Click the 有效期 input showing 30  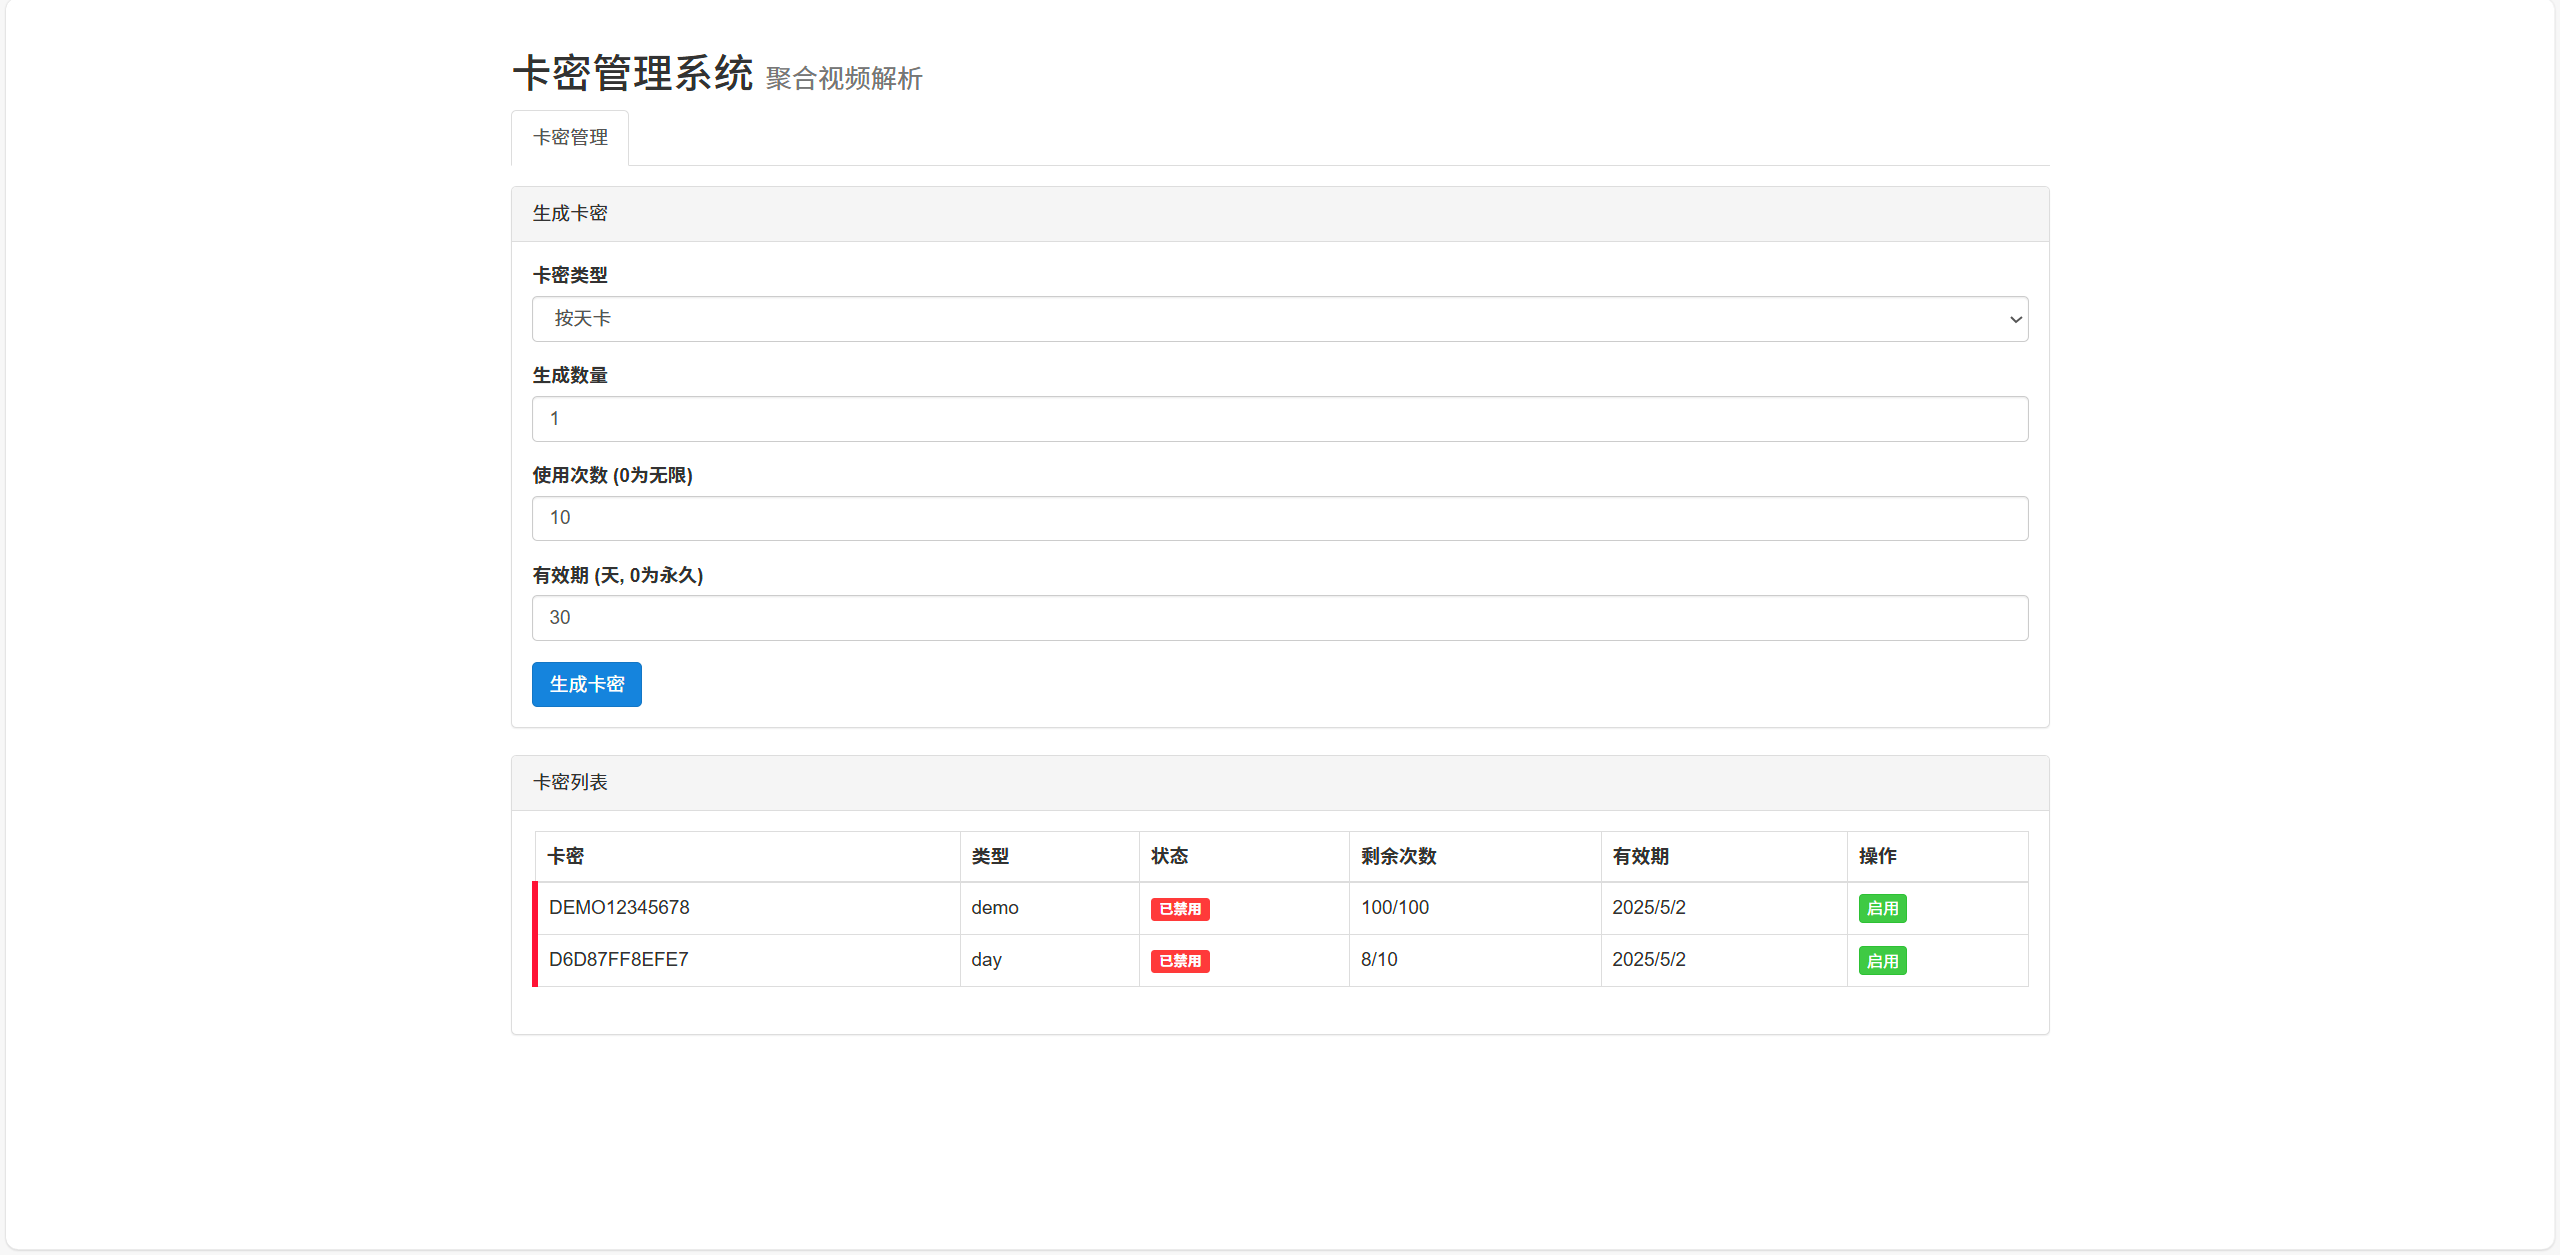coord(1280,618)
